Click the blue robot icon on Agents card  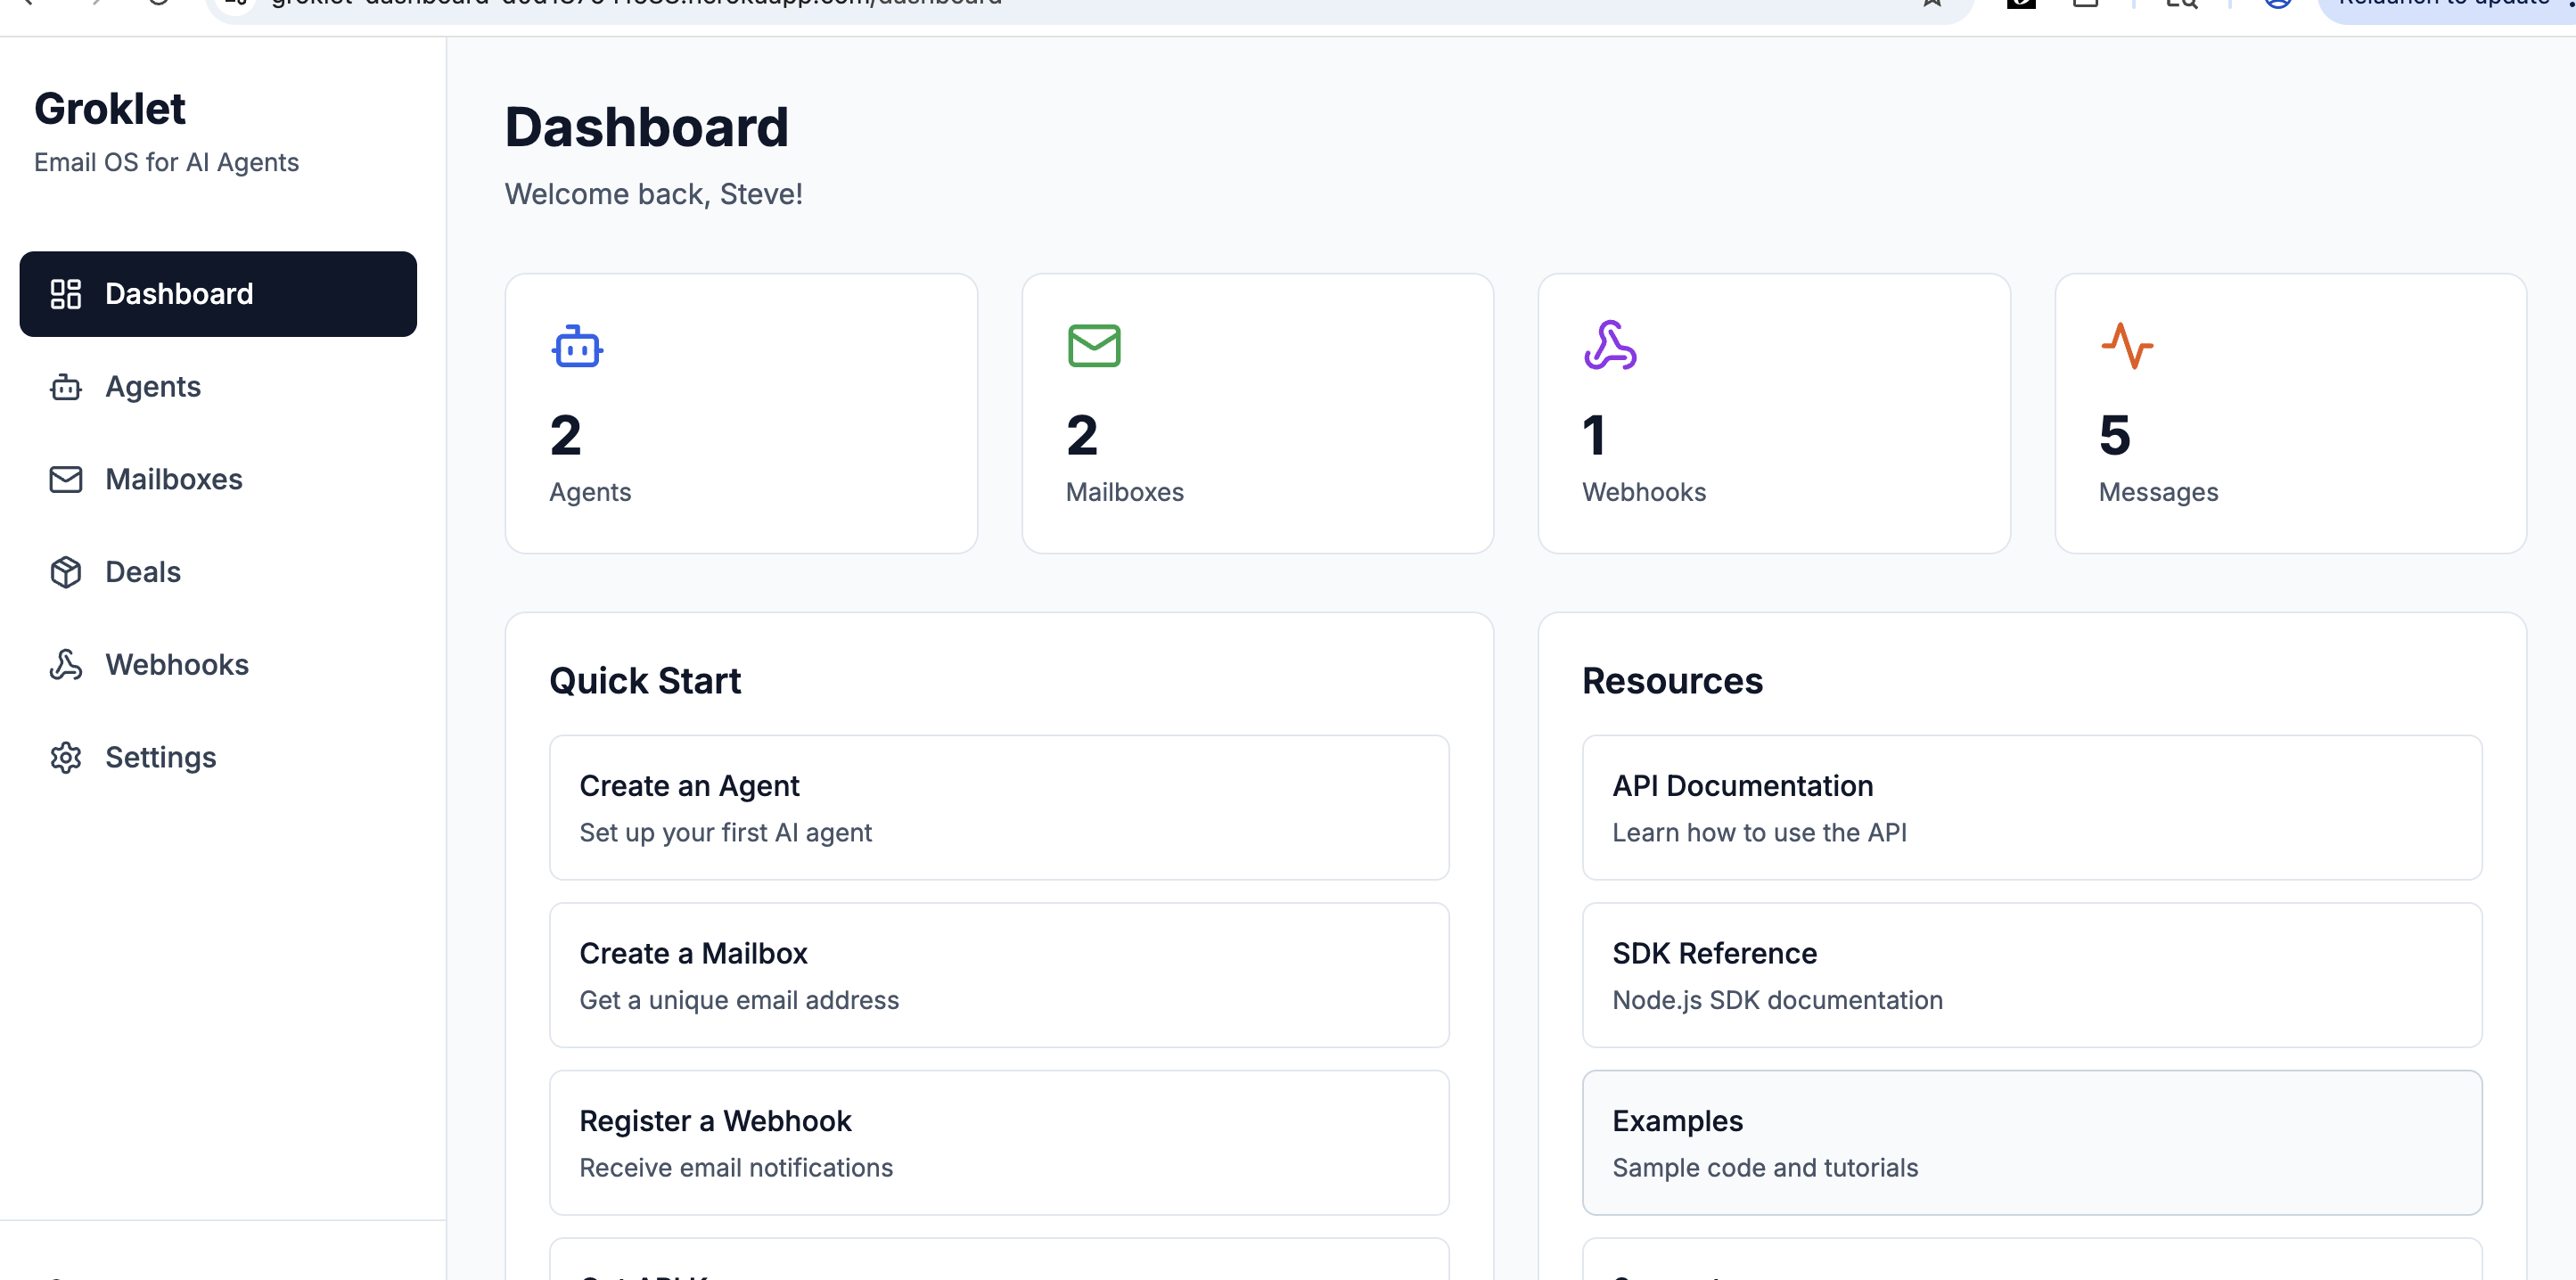[577, 346]
